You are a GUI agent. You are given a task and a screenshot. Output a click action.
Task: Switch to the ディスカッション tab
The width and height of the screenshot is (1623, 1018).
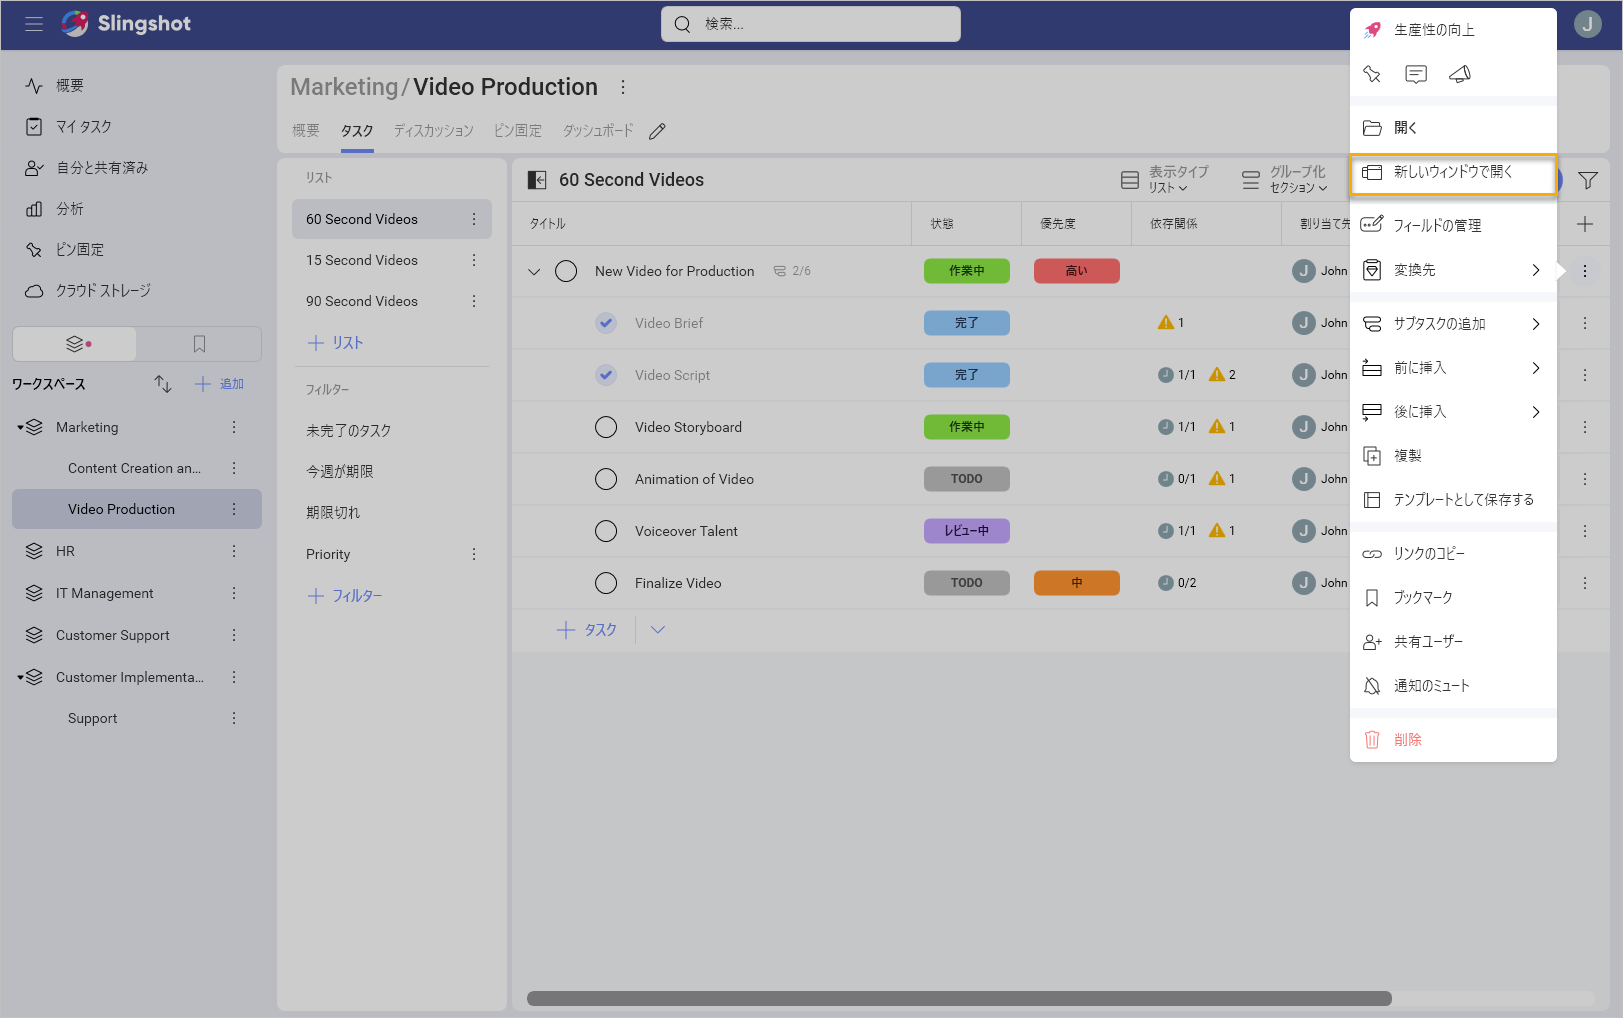pyautogui.click(x=433, y=131)
